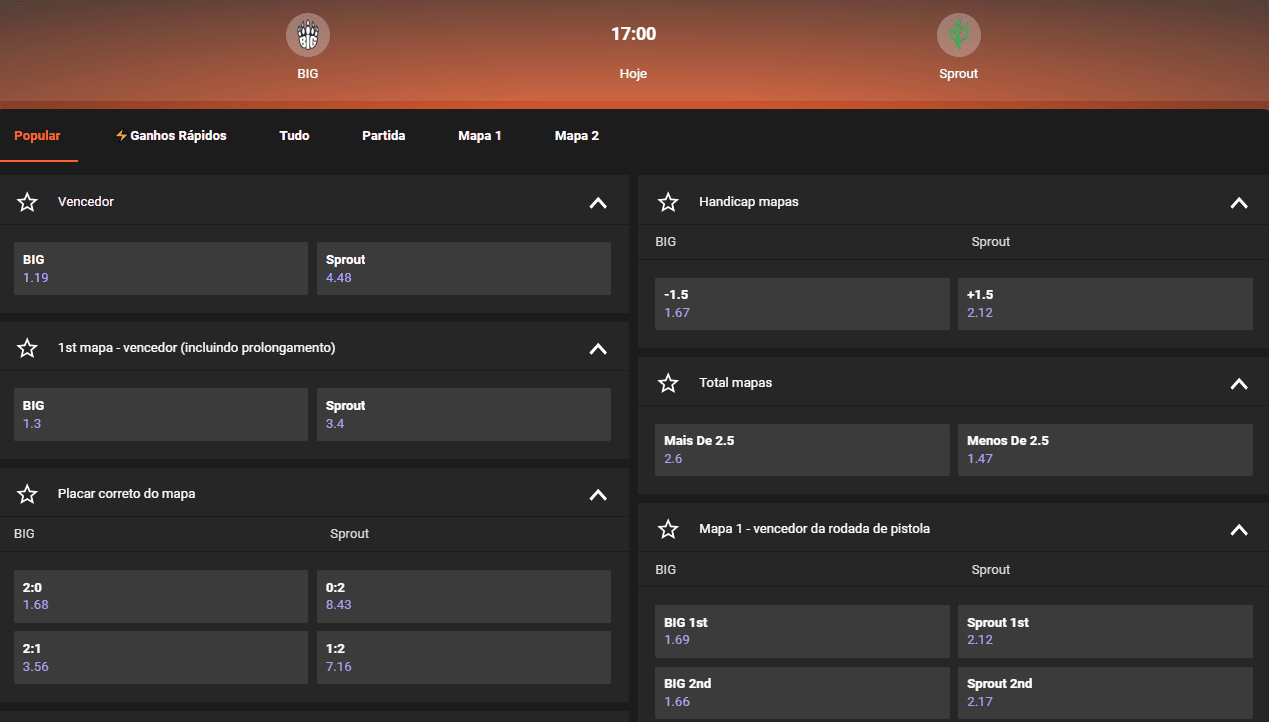Favorite the Handicap mapas market star
This screenshot has height=722, width=1269.
668,202
